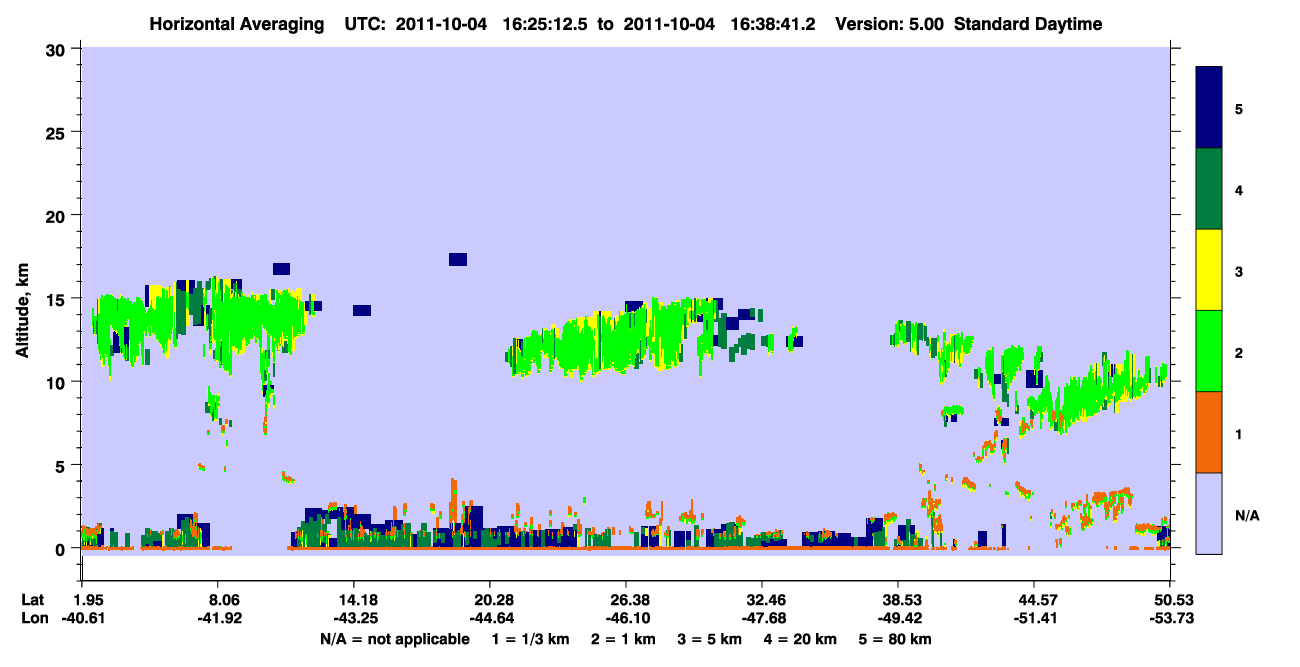The width and height of the screenshot is (1300, 667).
Task: Click the 'Lat' row label
Action: [x=33, y=600]
